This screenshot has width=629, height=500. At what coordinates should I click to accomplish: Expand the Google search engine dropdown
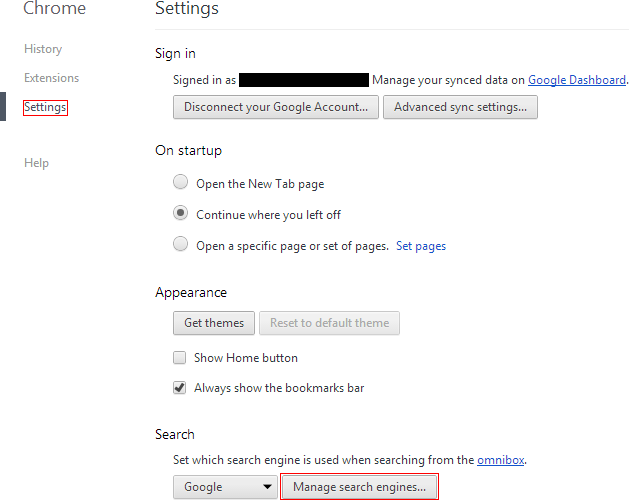(225, 487)
